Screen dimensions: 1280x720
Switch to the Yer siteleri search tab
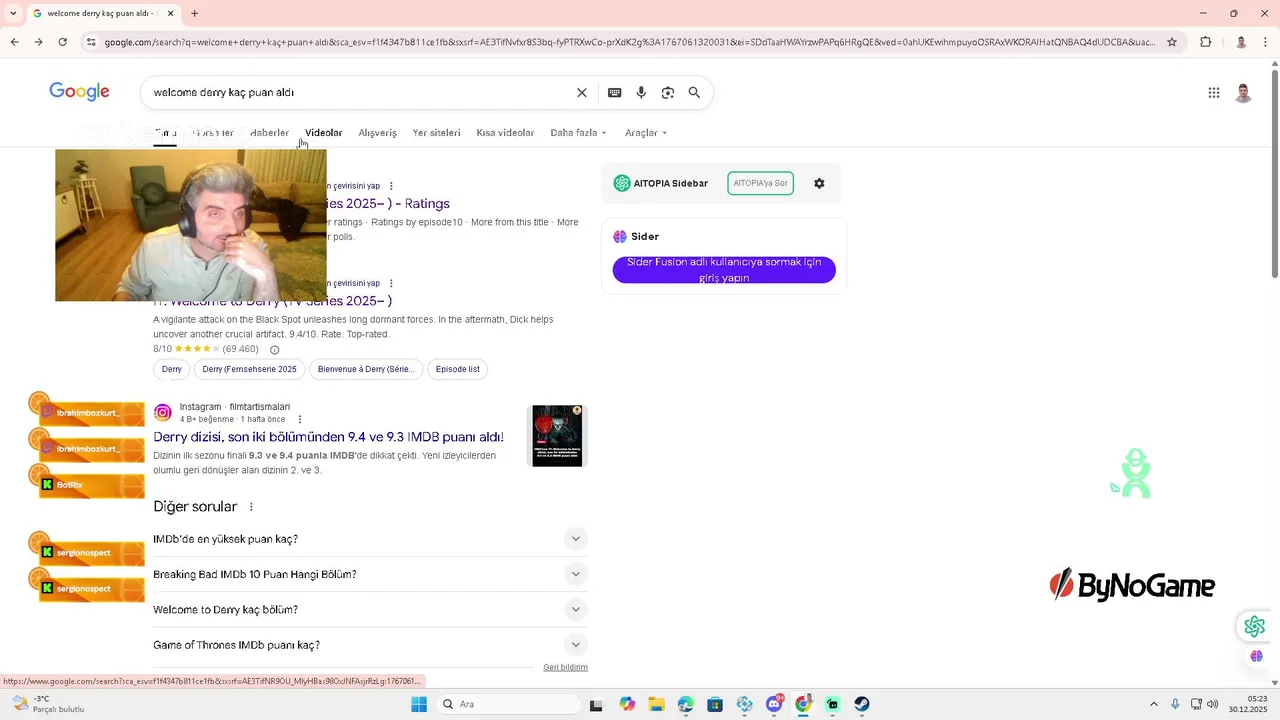436,132
